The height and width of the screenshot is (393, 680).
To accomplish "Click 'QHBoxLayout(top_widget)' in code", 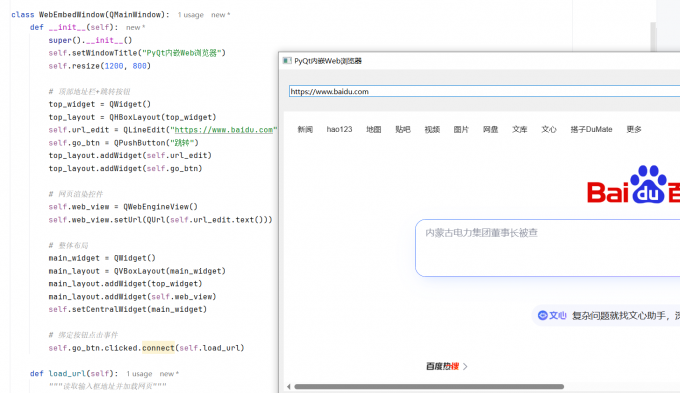I will point(163,117).
